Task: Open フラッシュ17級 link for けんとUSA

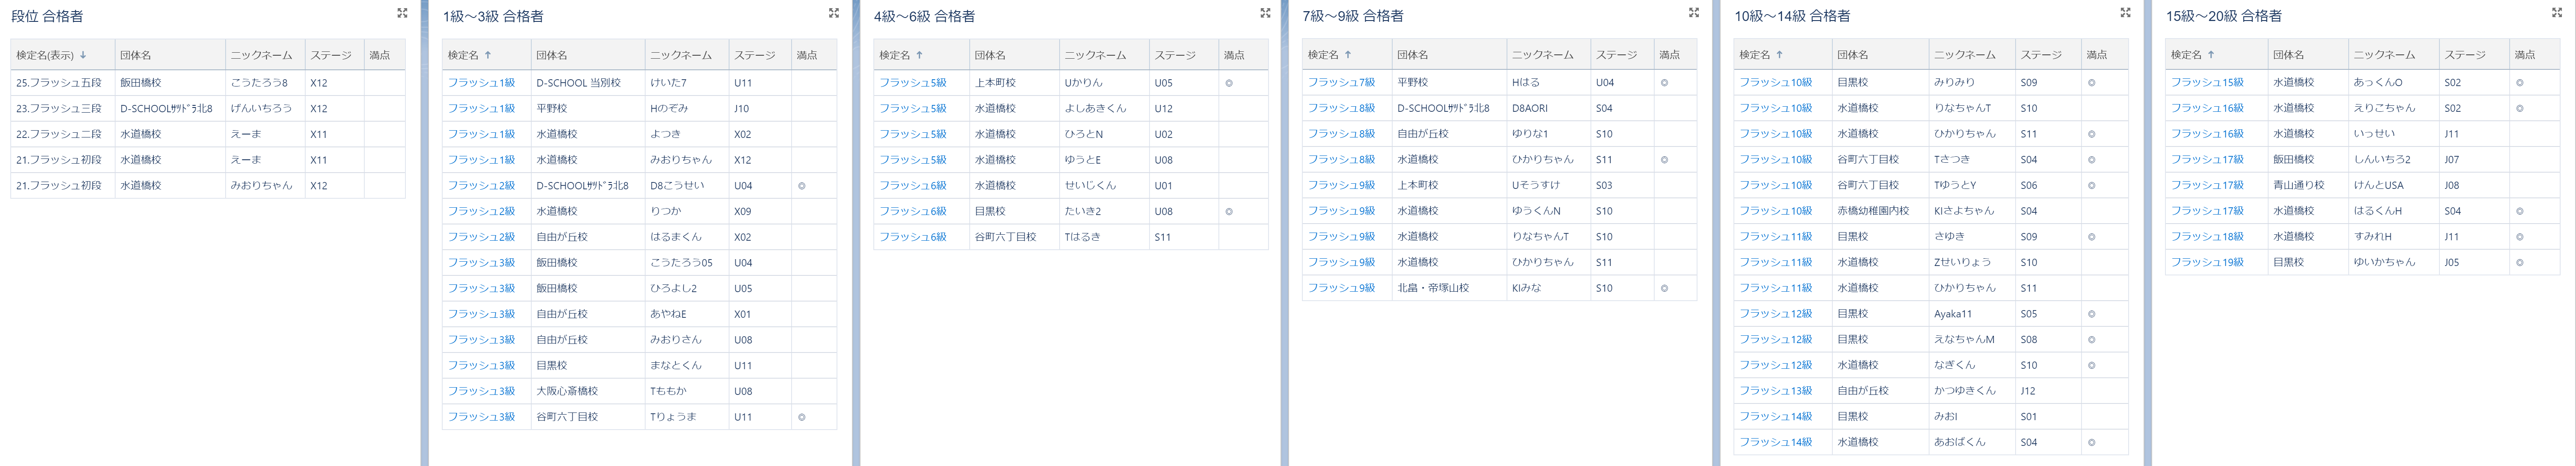Action: (2207, 185)
